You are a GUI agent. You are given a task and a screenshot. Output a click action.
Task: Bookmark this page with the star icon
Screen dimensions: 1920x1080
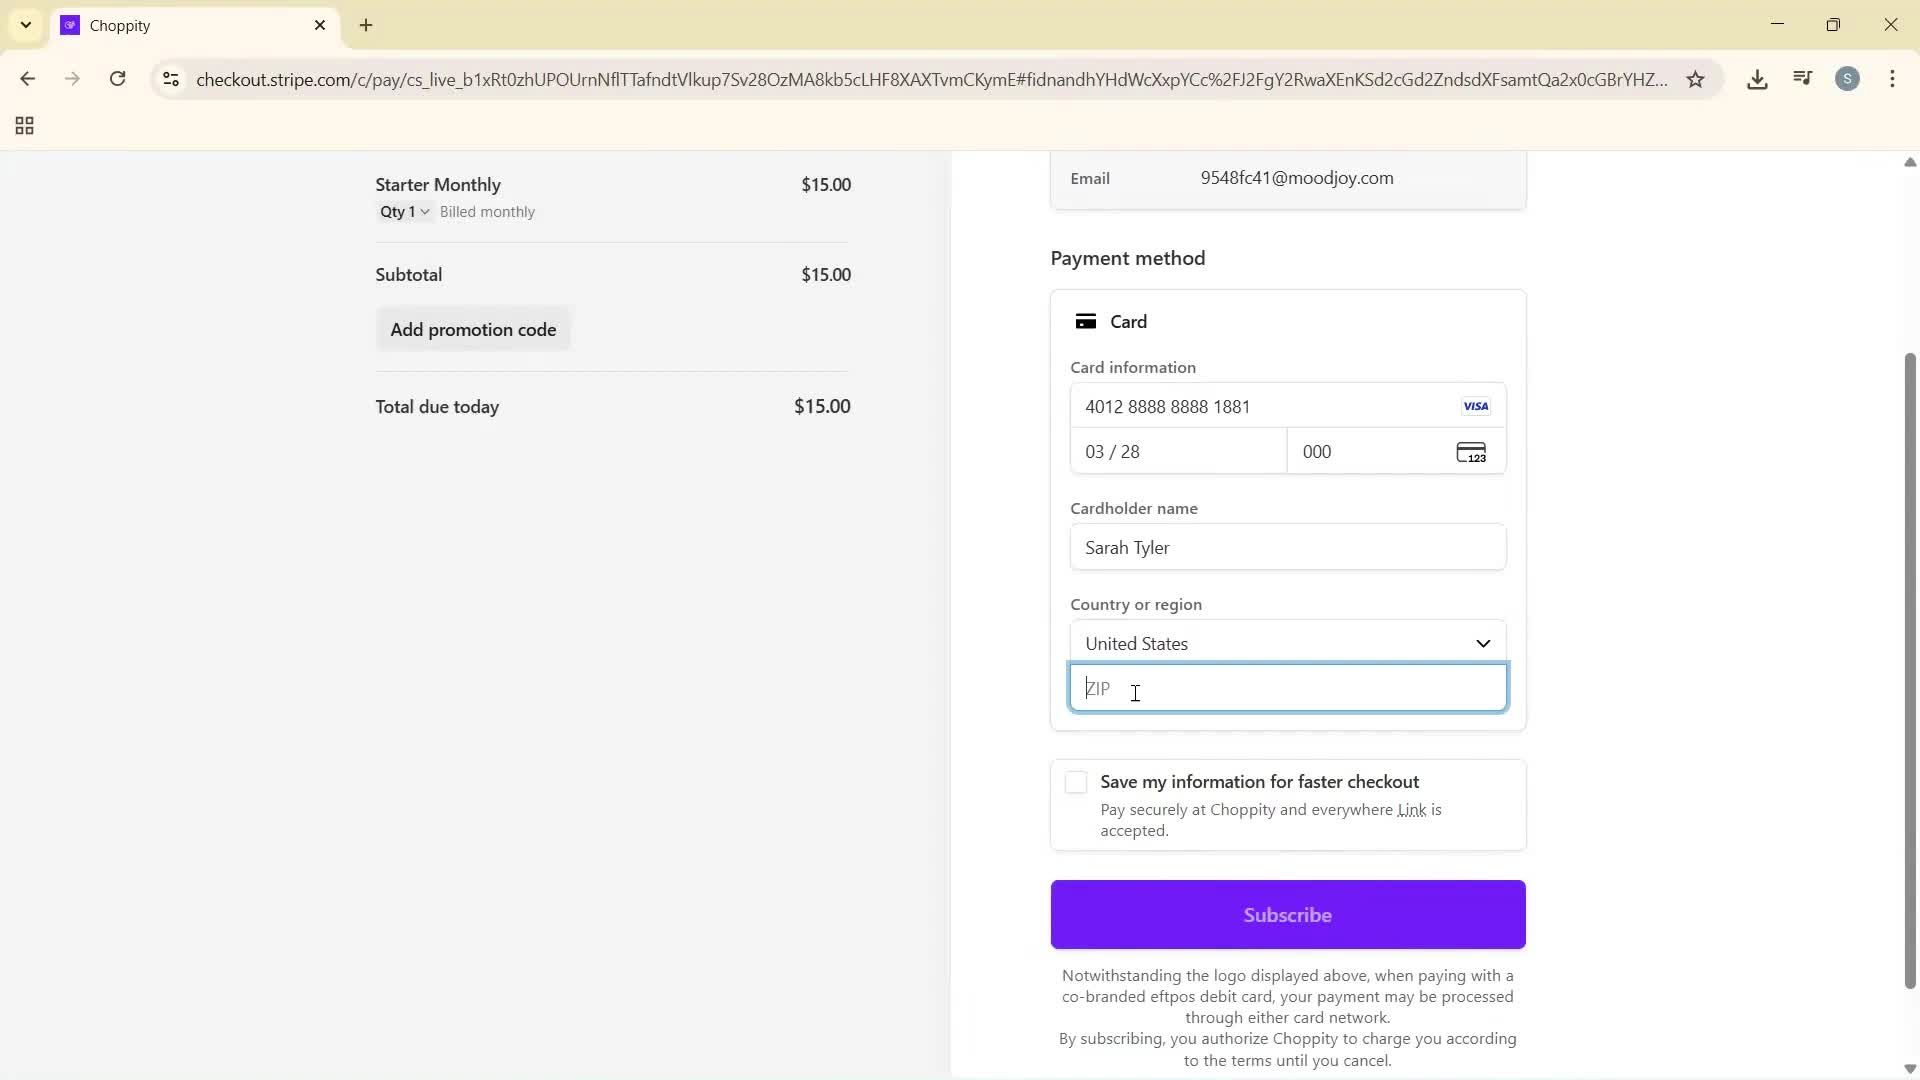[x=1696, y=80]
